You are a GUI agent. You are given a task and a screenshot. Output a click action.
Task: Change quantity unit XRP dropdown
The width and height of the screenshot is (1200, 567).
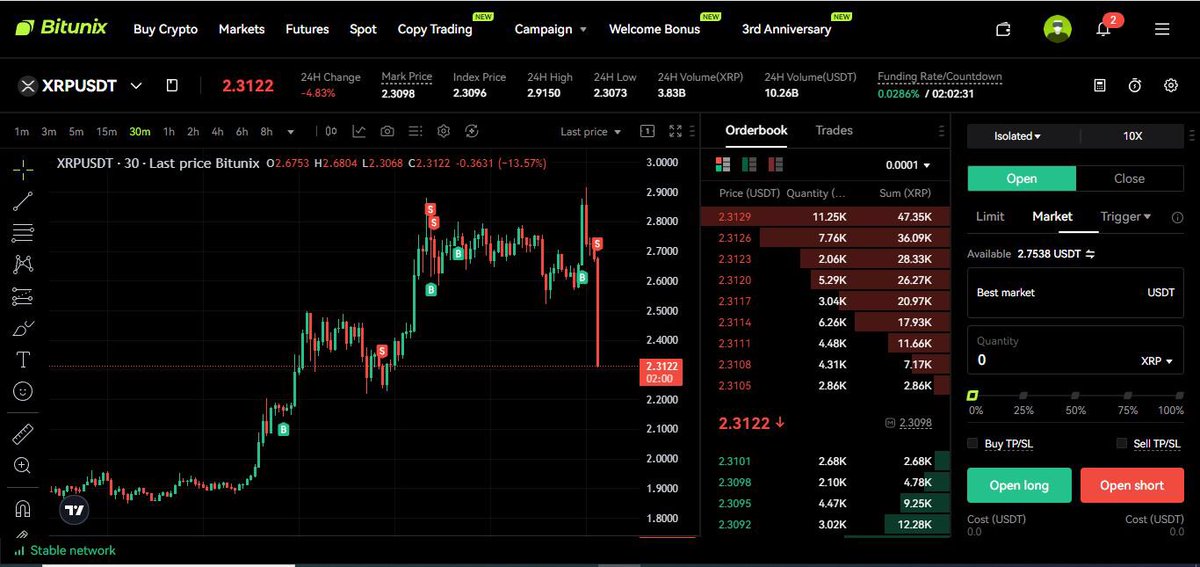(1157, 361)
